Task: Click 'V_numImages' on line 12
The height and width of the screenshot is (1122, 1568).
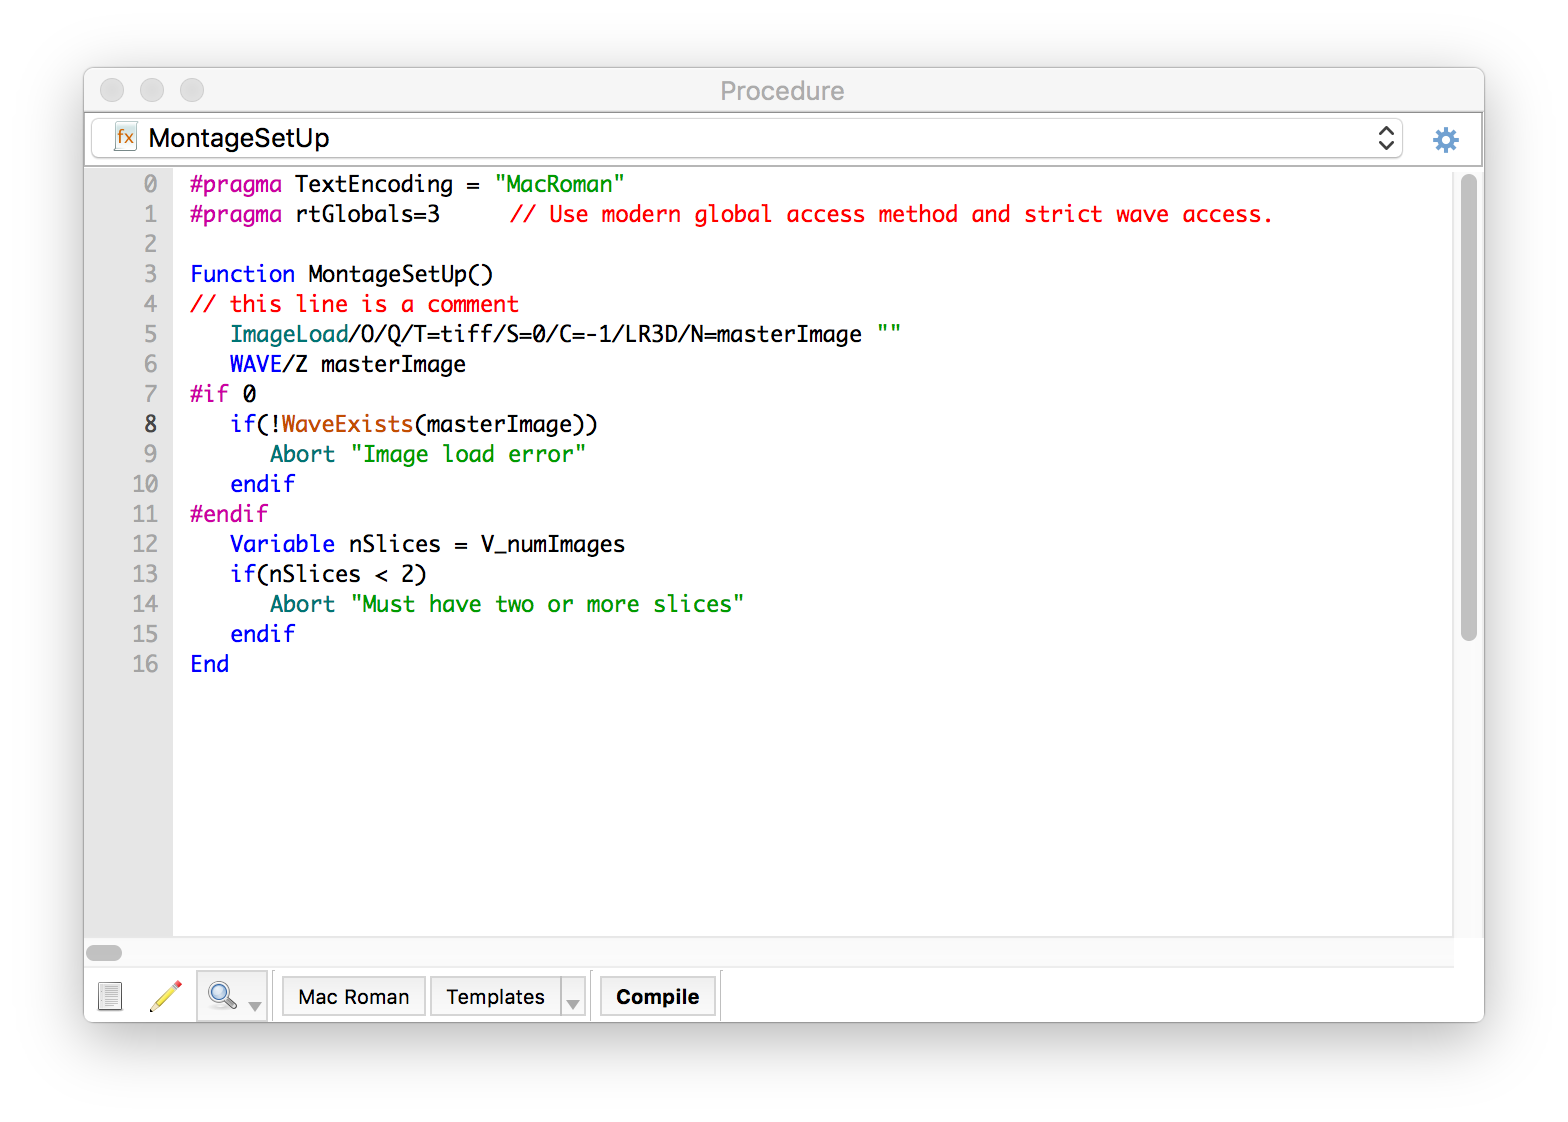Action: click(552, 544)
